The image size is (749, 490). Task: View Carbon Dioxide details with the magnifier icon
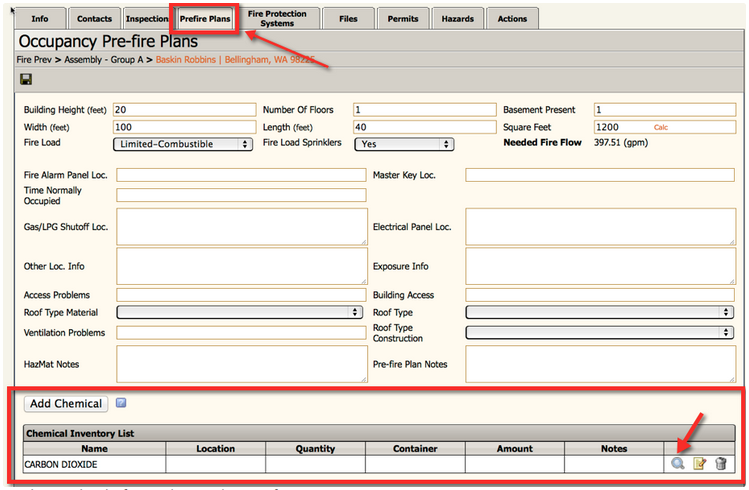click(677, 463)
